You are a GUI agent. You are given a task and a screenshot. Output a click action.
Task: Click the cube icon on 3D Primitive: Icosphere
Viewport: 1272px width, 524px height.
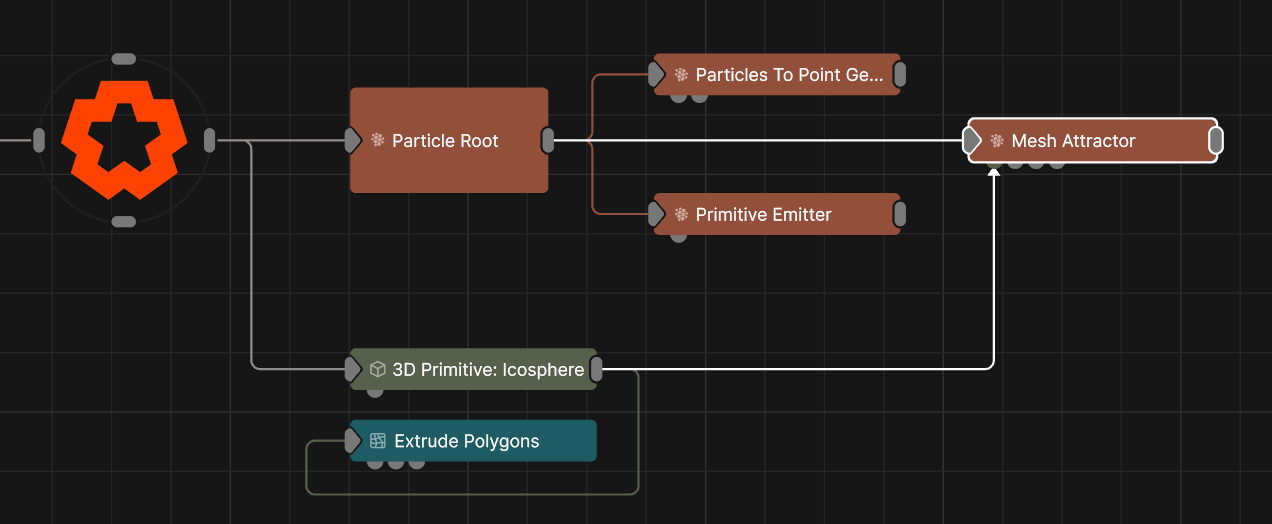[x=378, y=370]
